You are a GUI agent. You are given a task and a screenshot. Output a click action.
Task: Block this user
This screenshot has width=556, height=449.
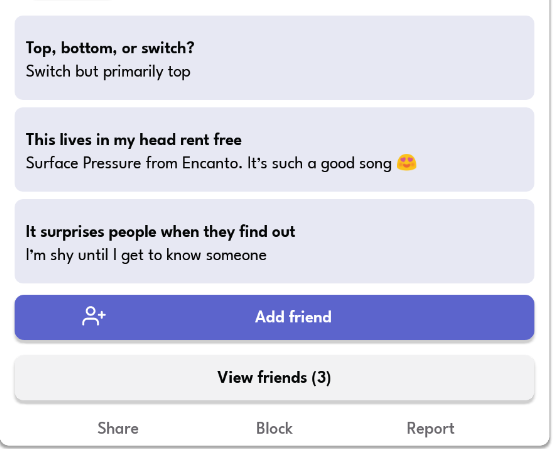point(274,428)
